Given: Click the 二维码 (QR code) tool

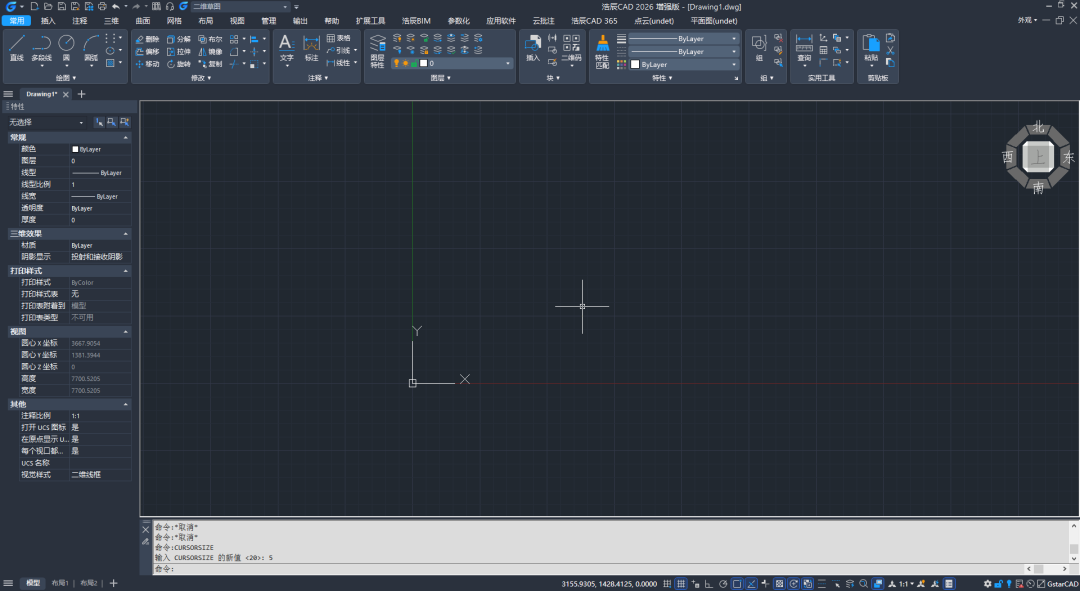Looking at the screenshot, I should pyautogui.click(x=571, y=48).
